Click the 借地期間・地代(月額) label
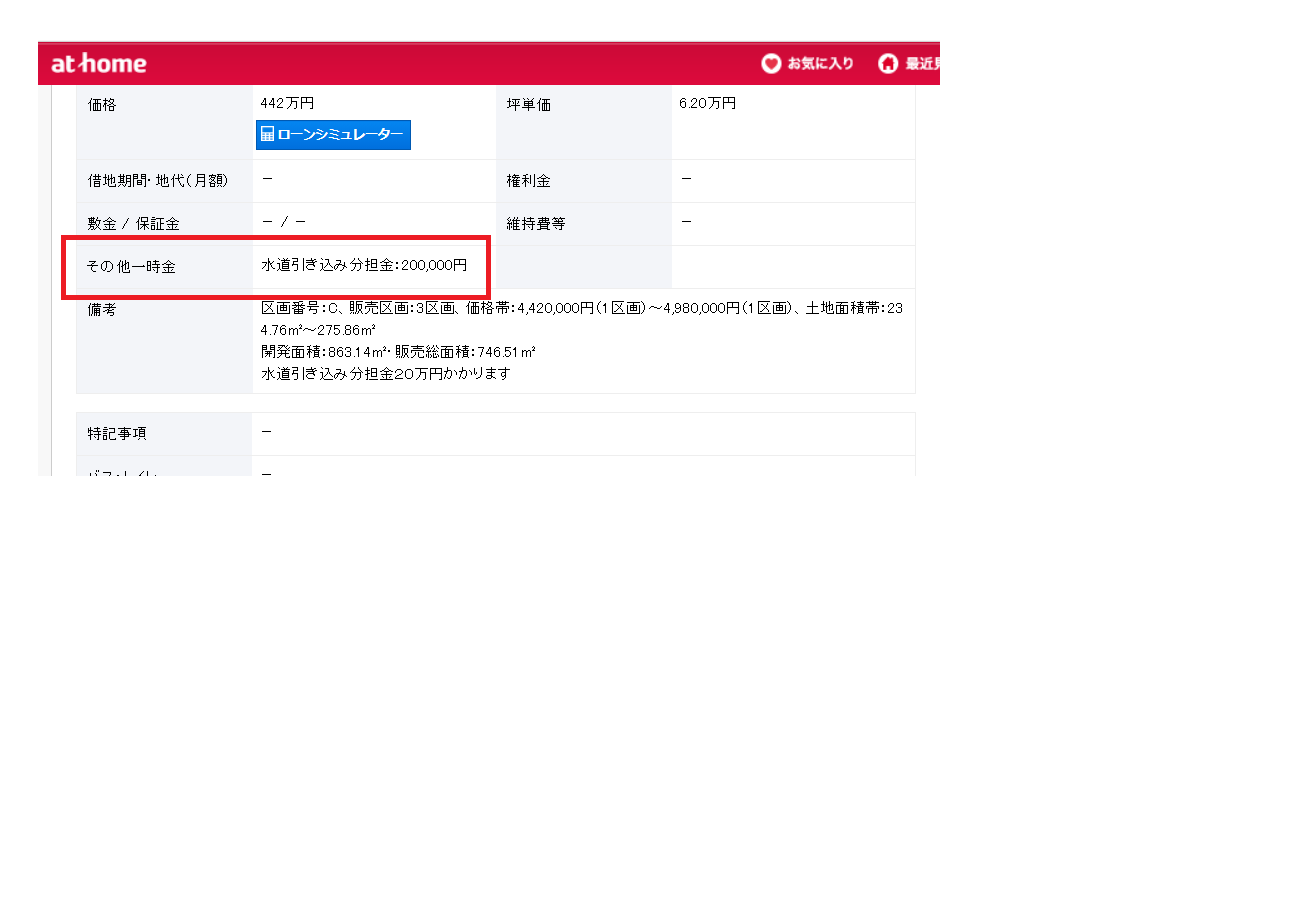The width and height of the screenshot is (1301, 901). pyautogui.click(x=158, y=181)
